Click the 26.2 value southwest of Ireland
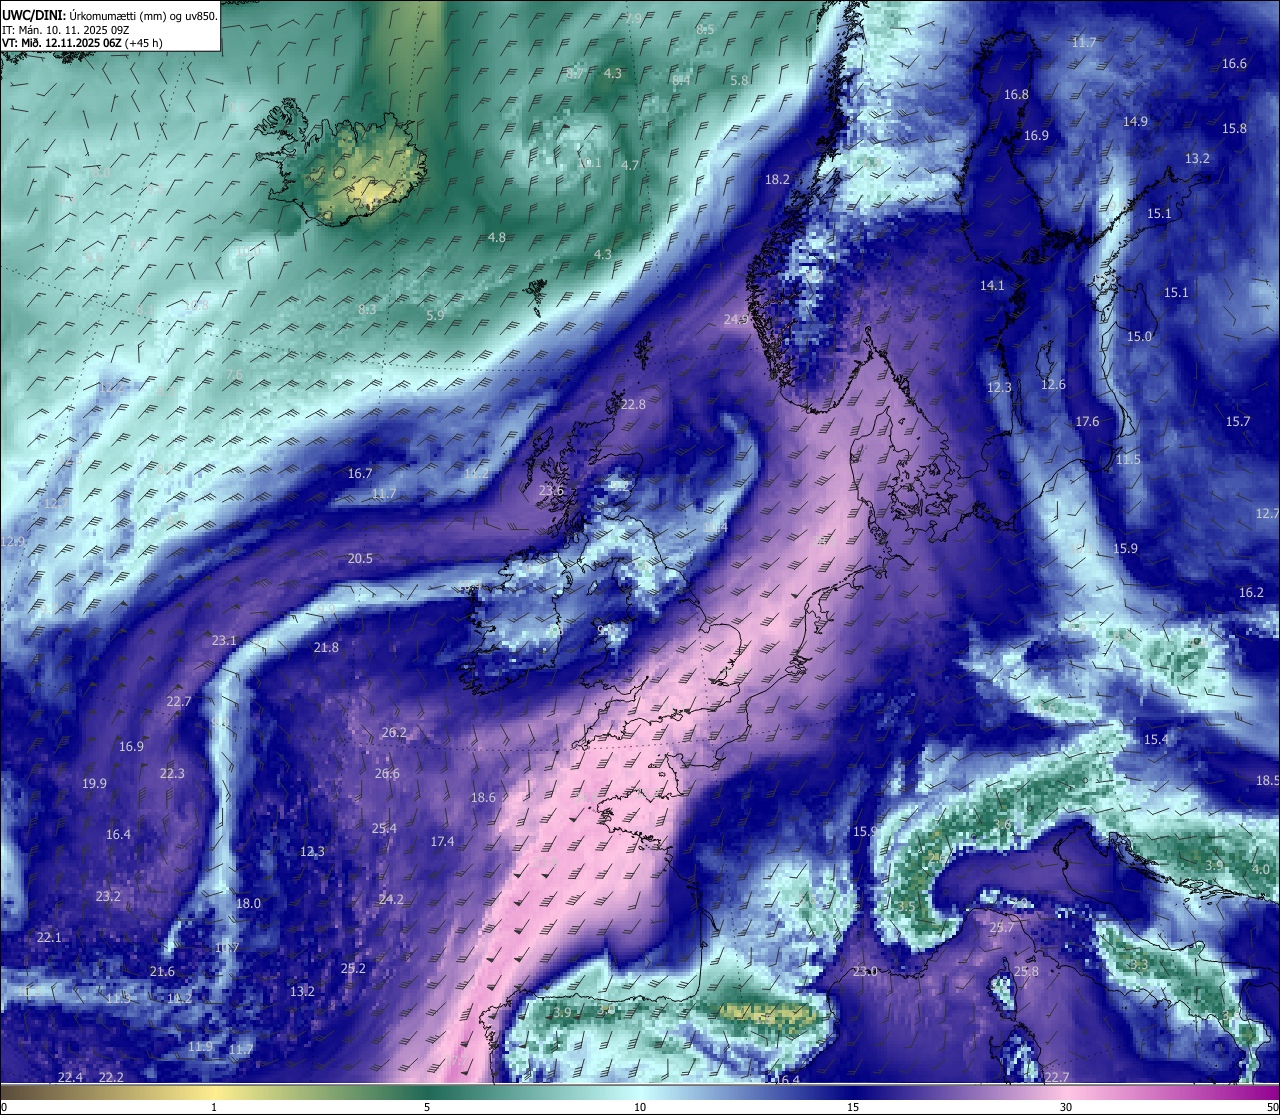The height and width of the screenshot is (1115, 1280). coord(394,732)
